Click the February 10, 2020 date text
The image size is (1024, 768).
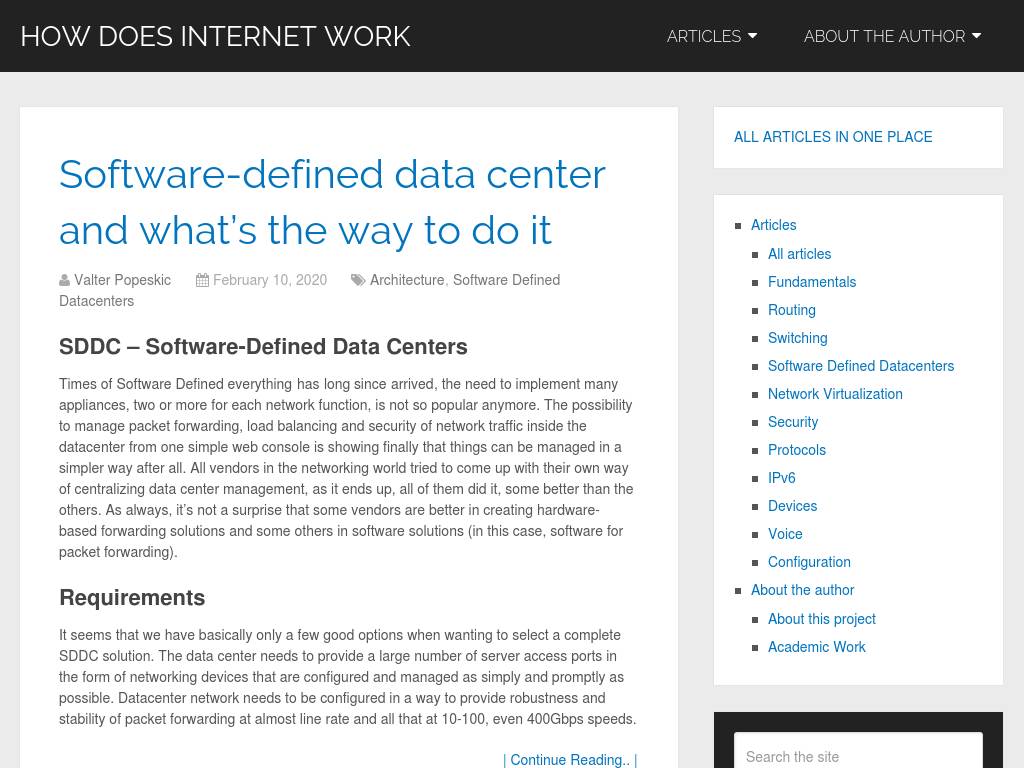point(270,280)
